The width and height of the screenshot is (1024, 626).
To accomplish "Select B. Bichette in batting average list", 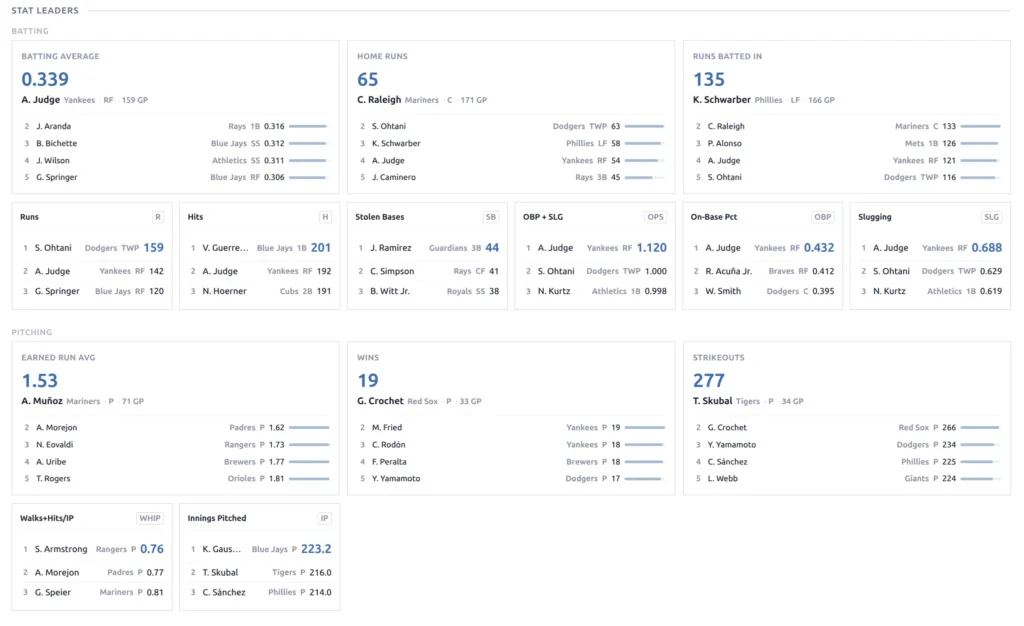I will [56, 143].
